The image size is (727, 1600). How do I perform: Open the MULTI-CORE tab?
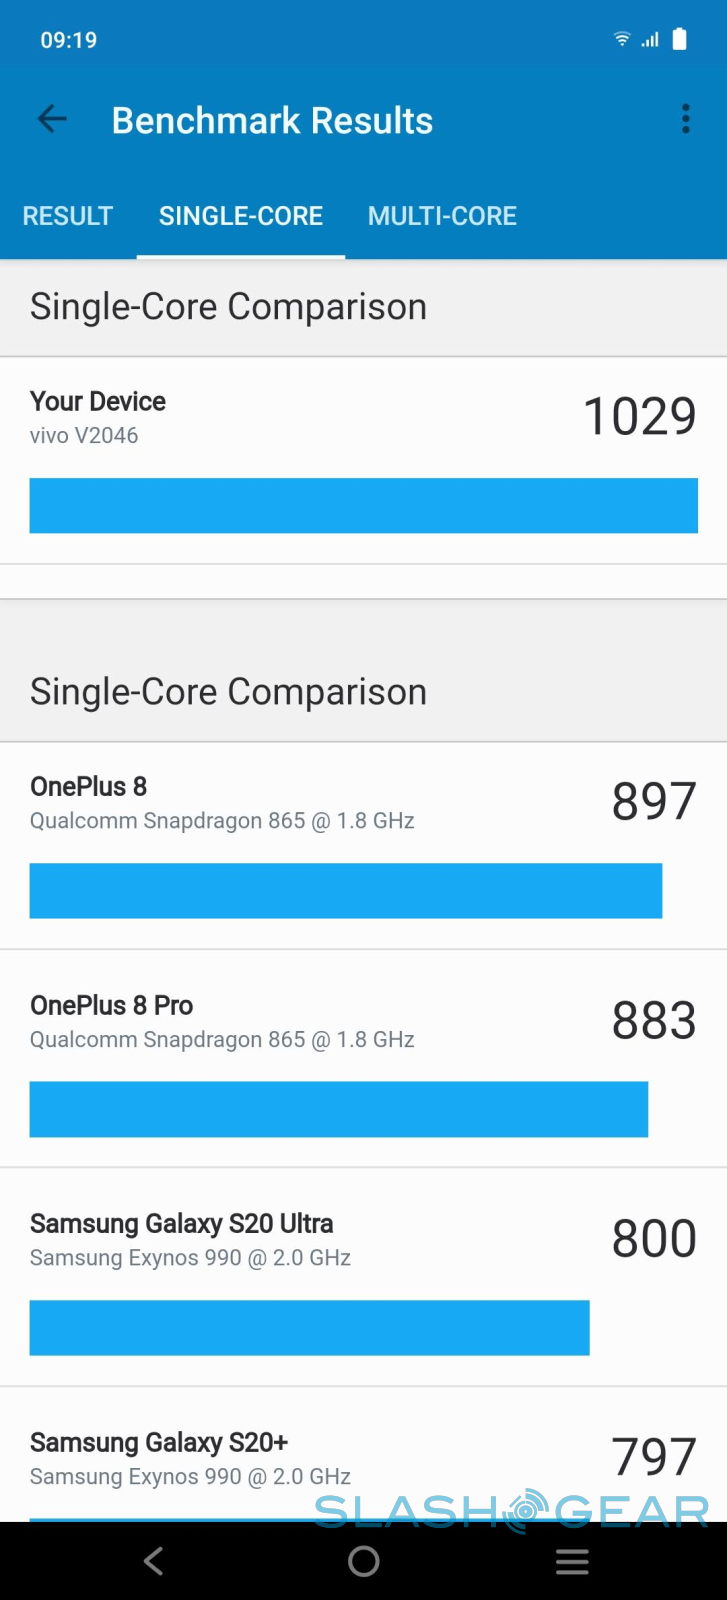pyautogui.click(x=442, y=216)
